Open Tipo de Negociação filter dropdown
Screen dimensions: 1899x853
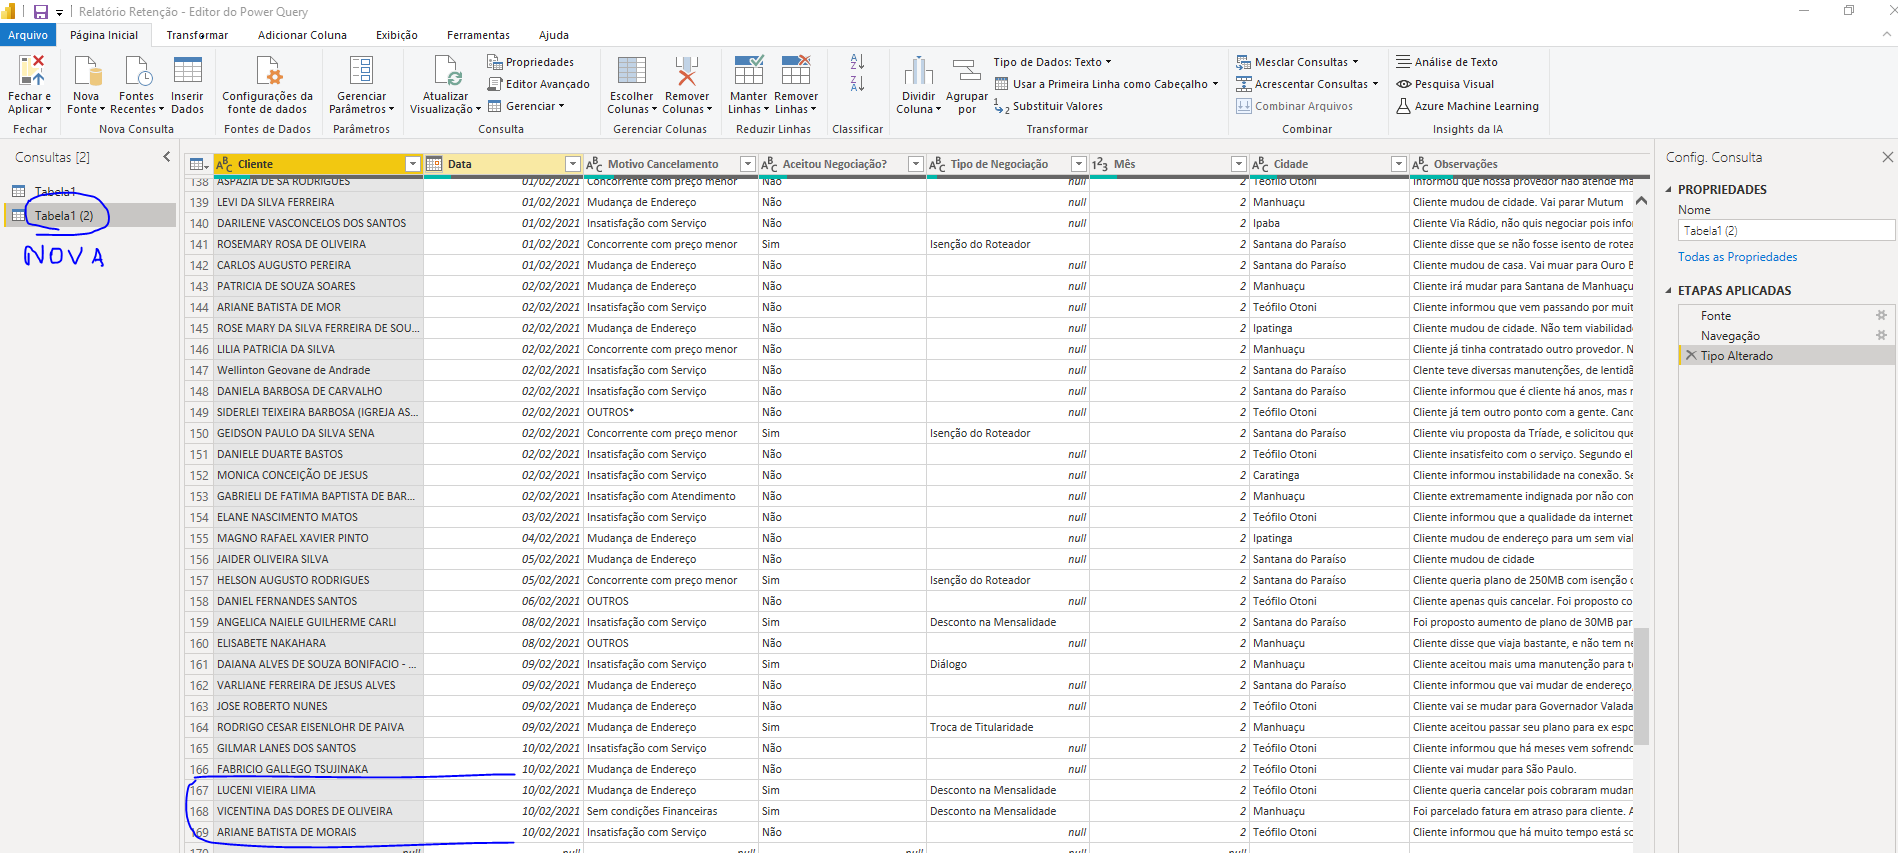[1078, 164]
